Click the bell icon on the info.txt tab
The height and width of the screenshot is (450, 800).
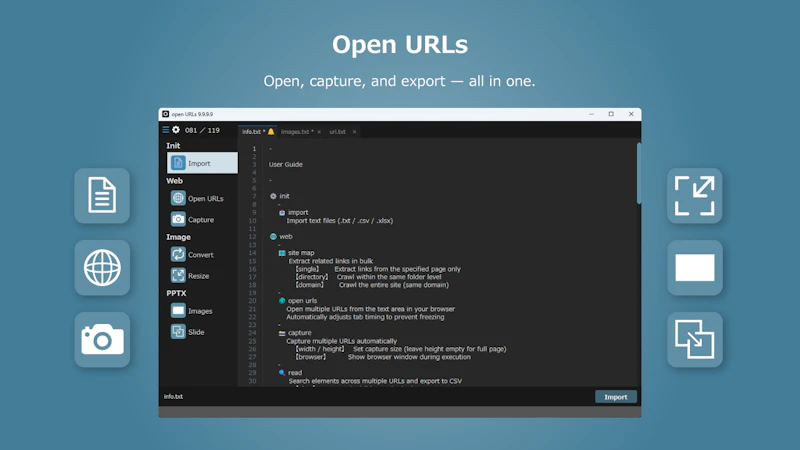[x=271, y=132]
